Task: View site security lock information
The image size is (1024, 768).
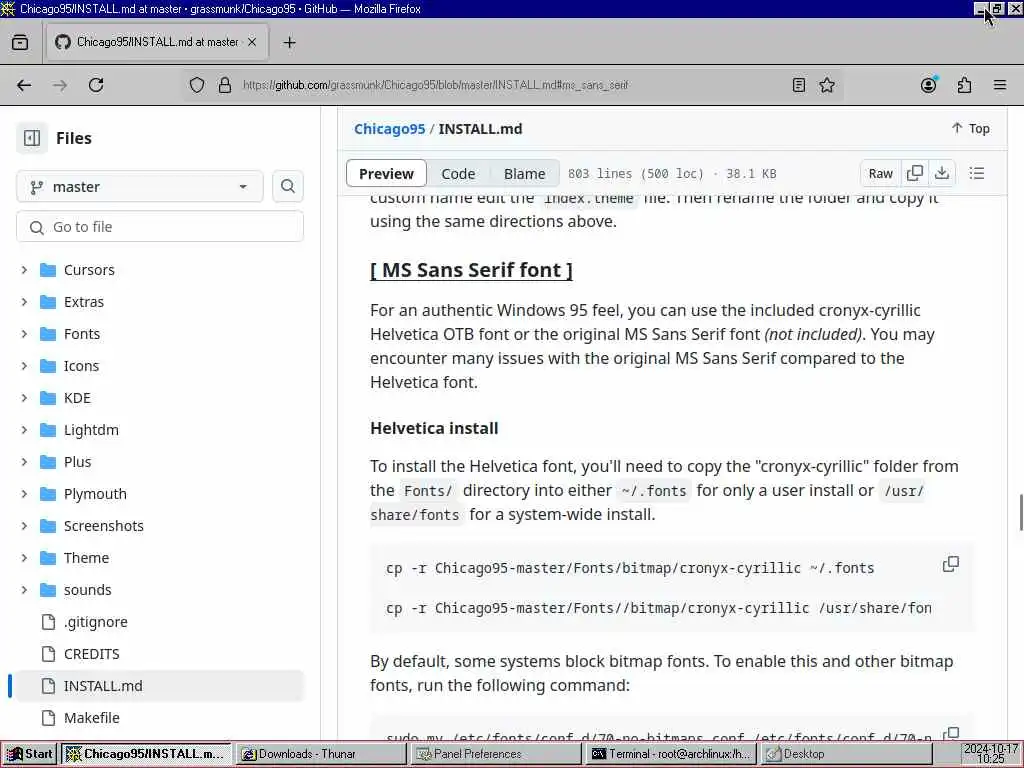Action: click(x=225, y=85)
